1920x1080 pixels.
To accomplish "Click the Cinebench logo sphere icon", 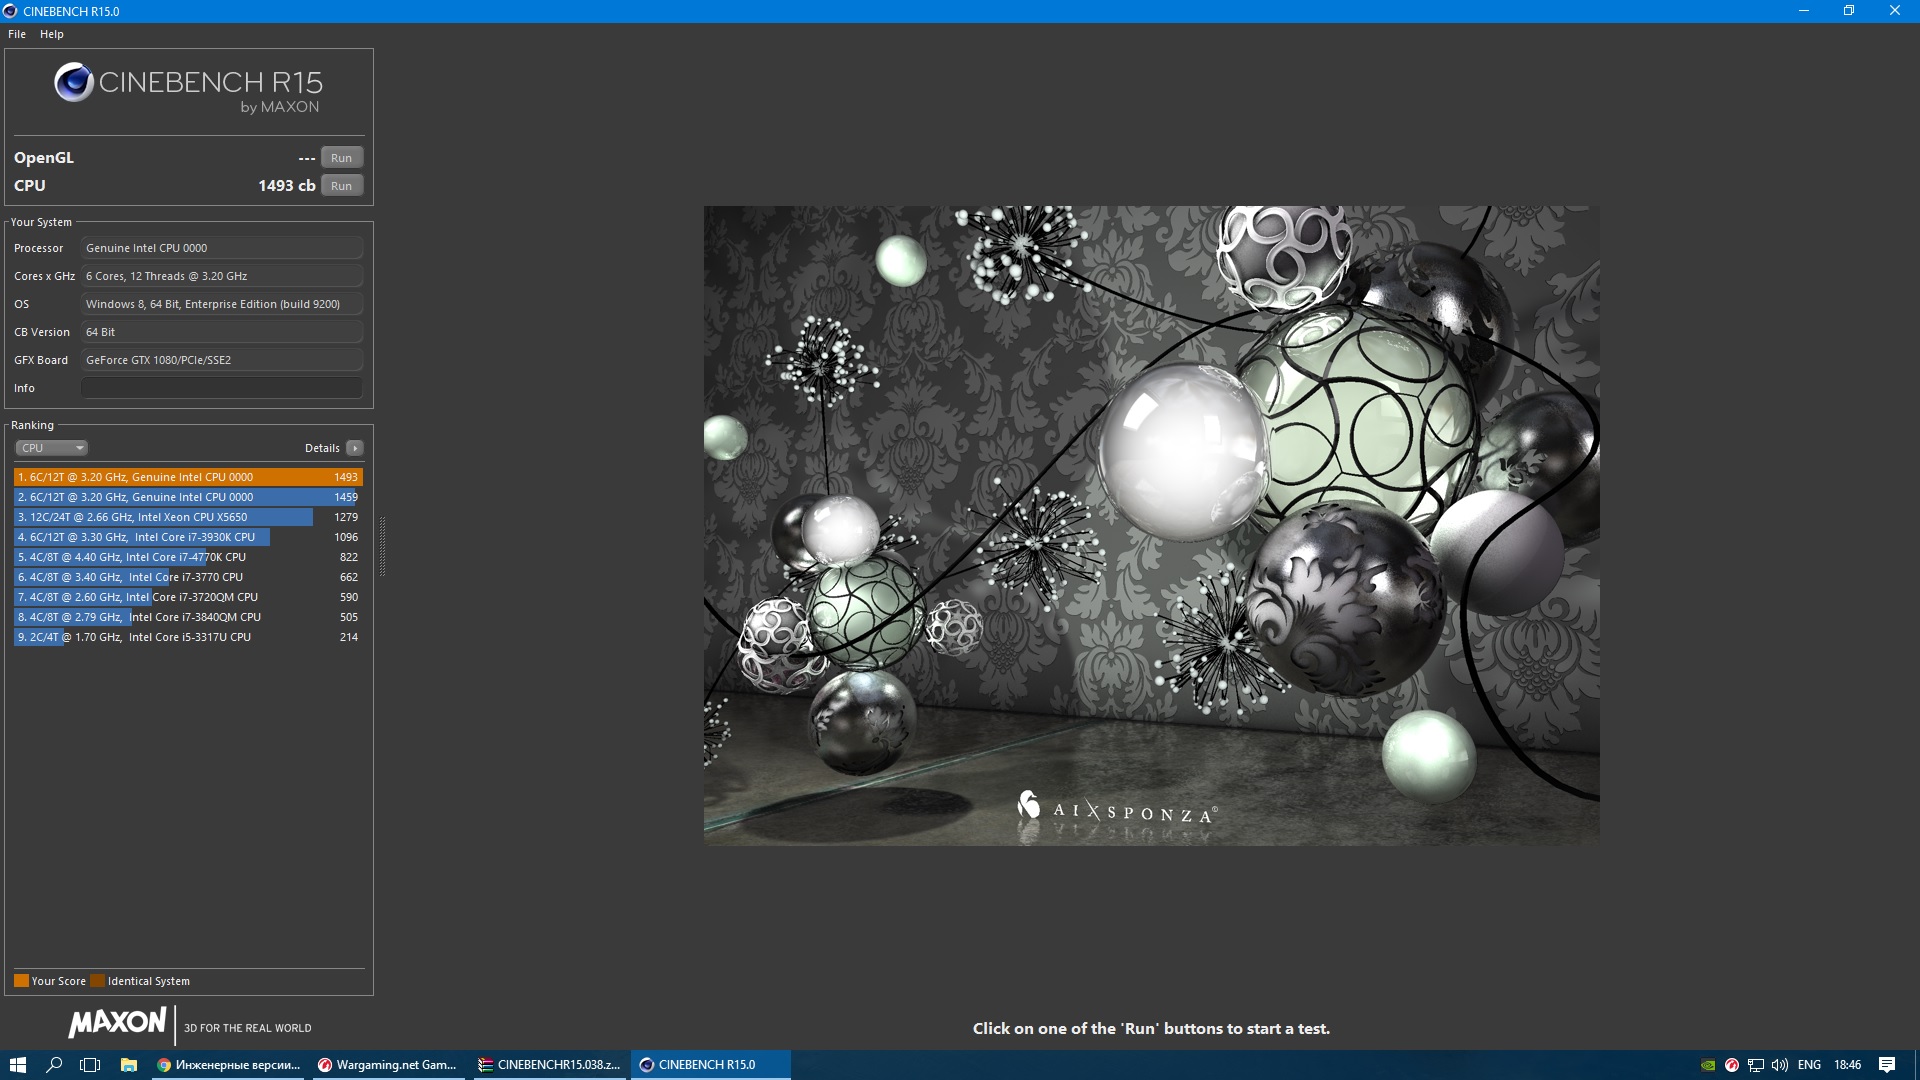I will 74,82.
